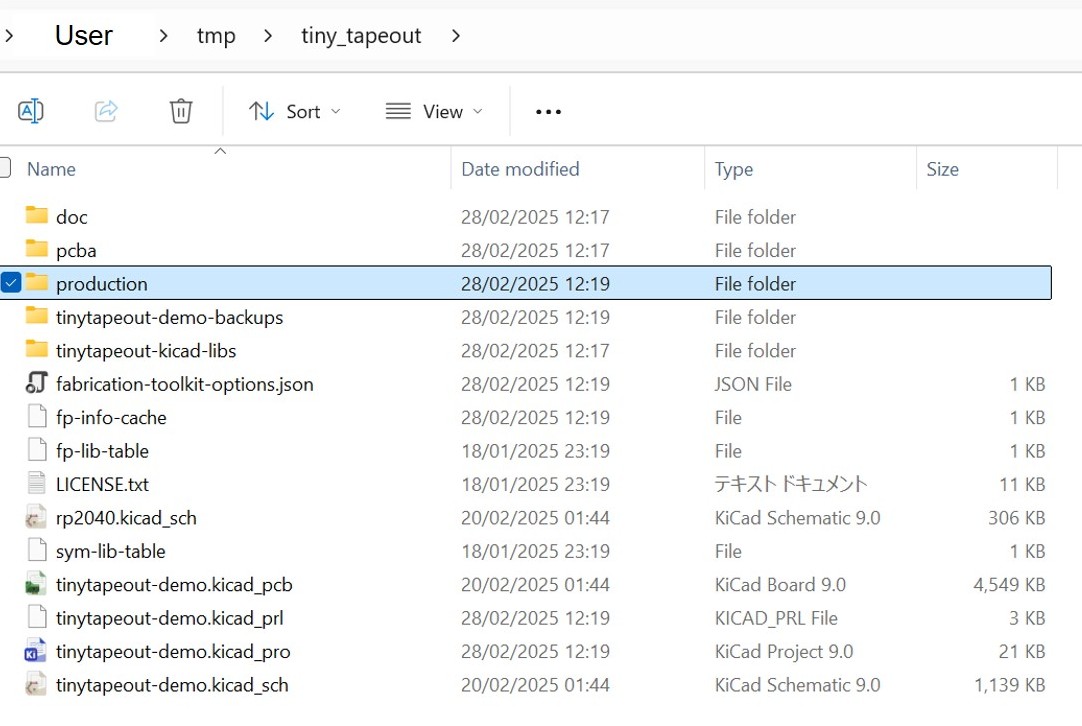Expand the chevron between User and tmp
Viewport: 1082px width, 726px height.
pyautogui.click(x=163, y=36)
